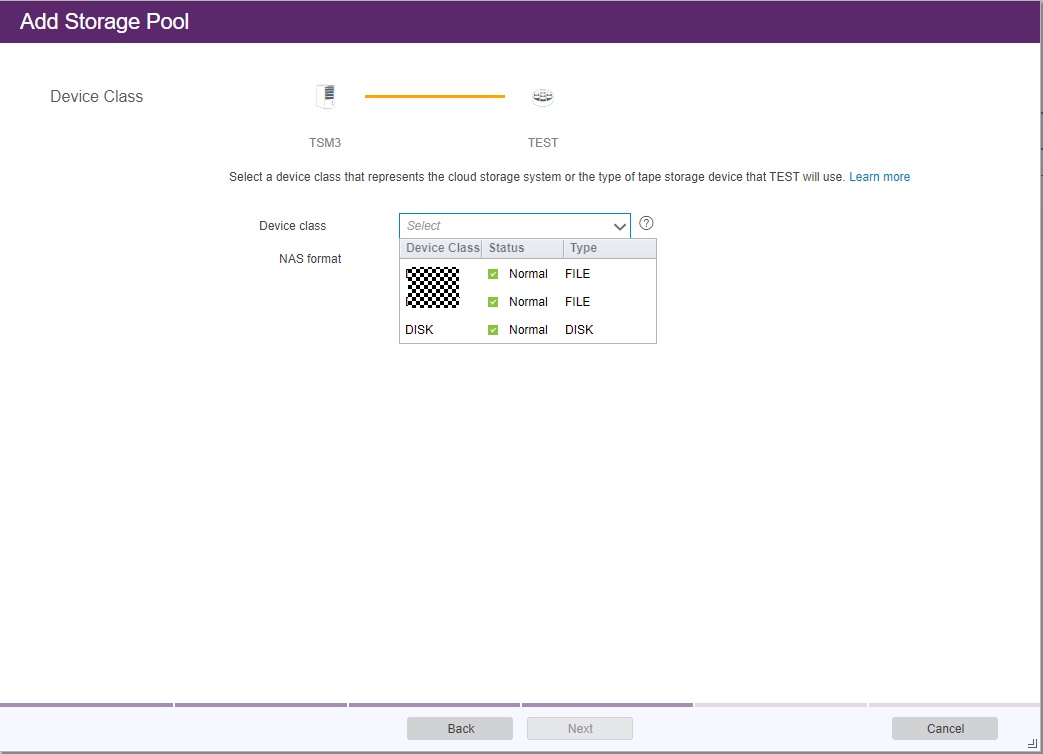Click the Cancel button
The height and width of the screenshot is (754, 1043).
(x=944, y=729)
